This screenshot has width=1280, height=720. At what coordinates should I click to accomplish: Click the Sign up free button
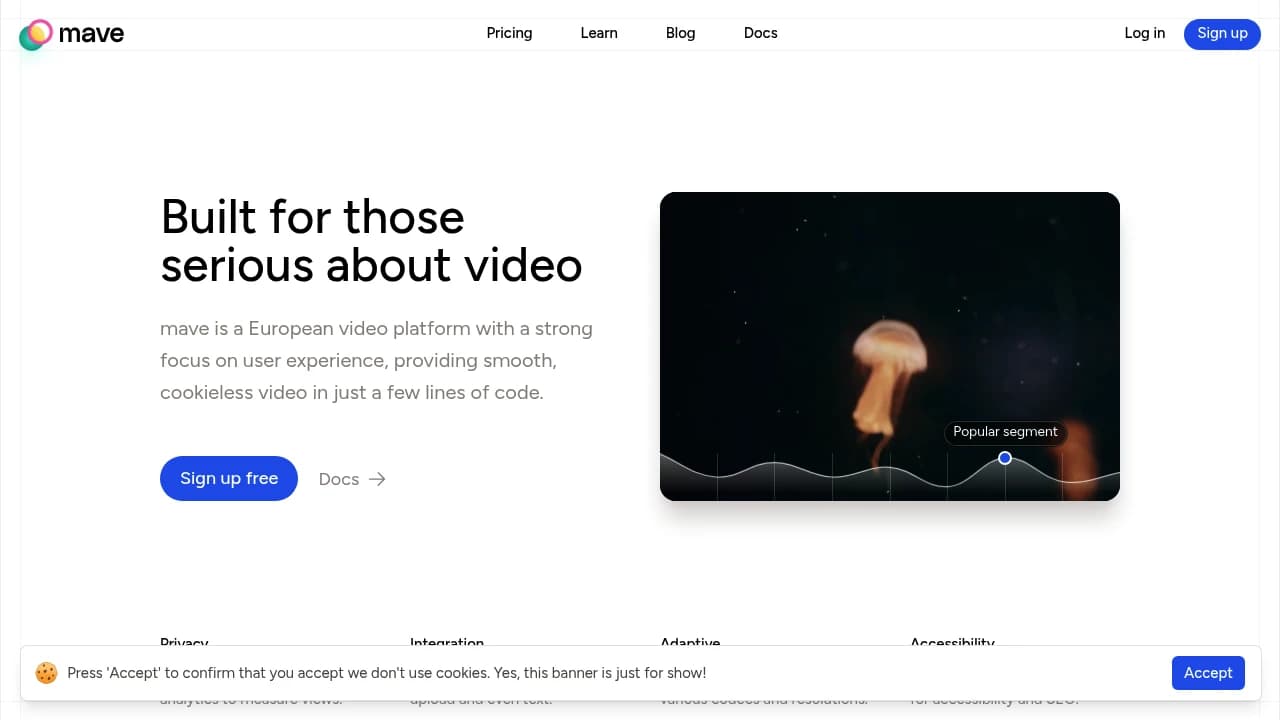229,478
